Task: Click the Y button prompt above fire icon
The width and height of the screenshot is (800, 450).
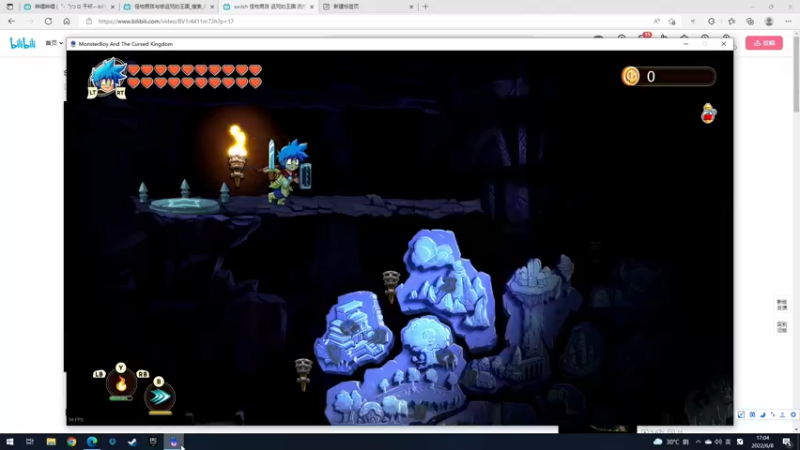Action: tap(120, 367)
